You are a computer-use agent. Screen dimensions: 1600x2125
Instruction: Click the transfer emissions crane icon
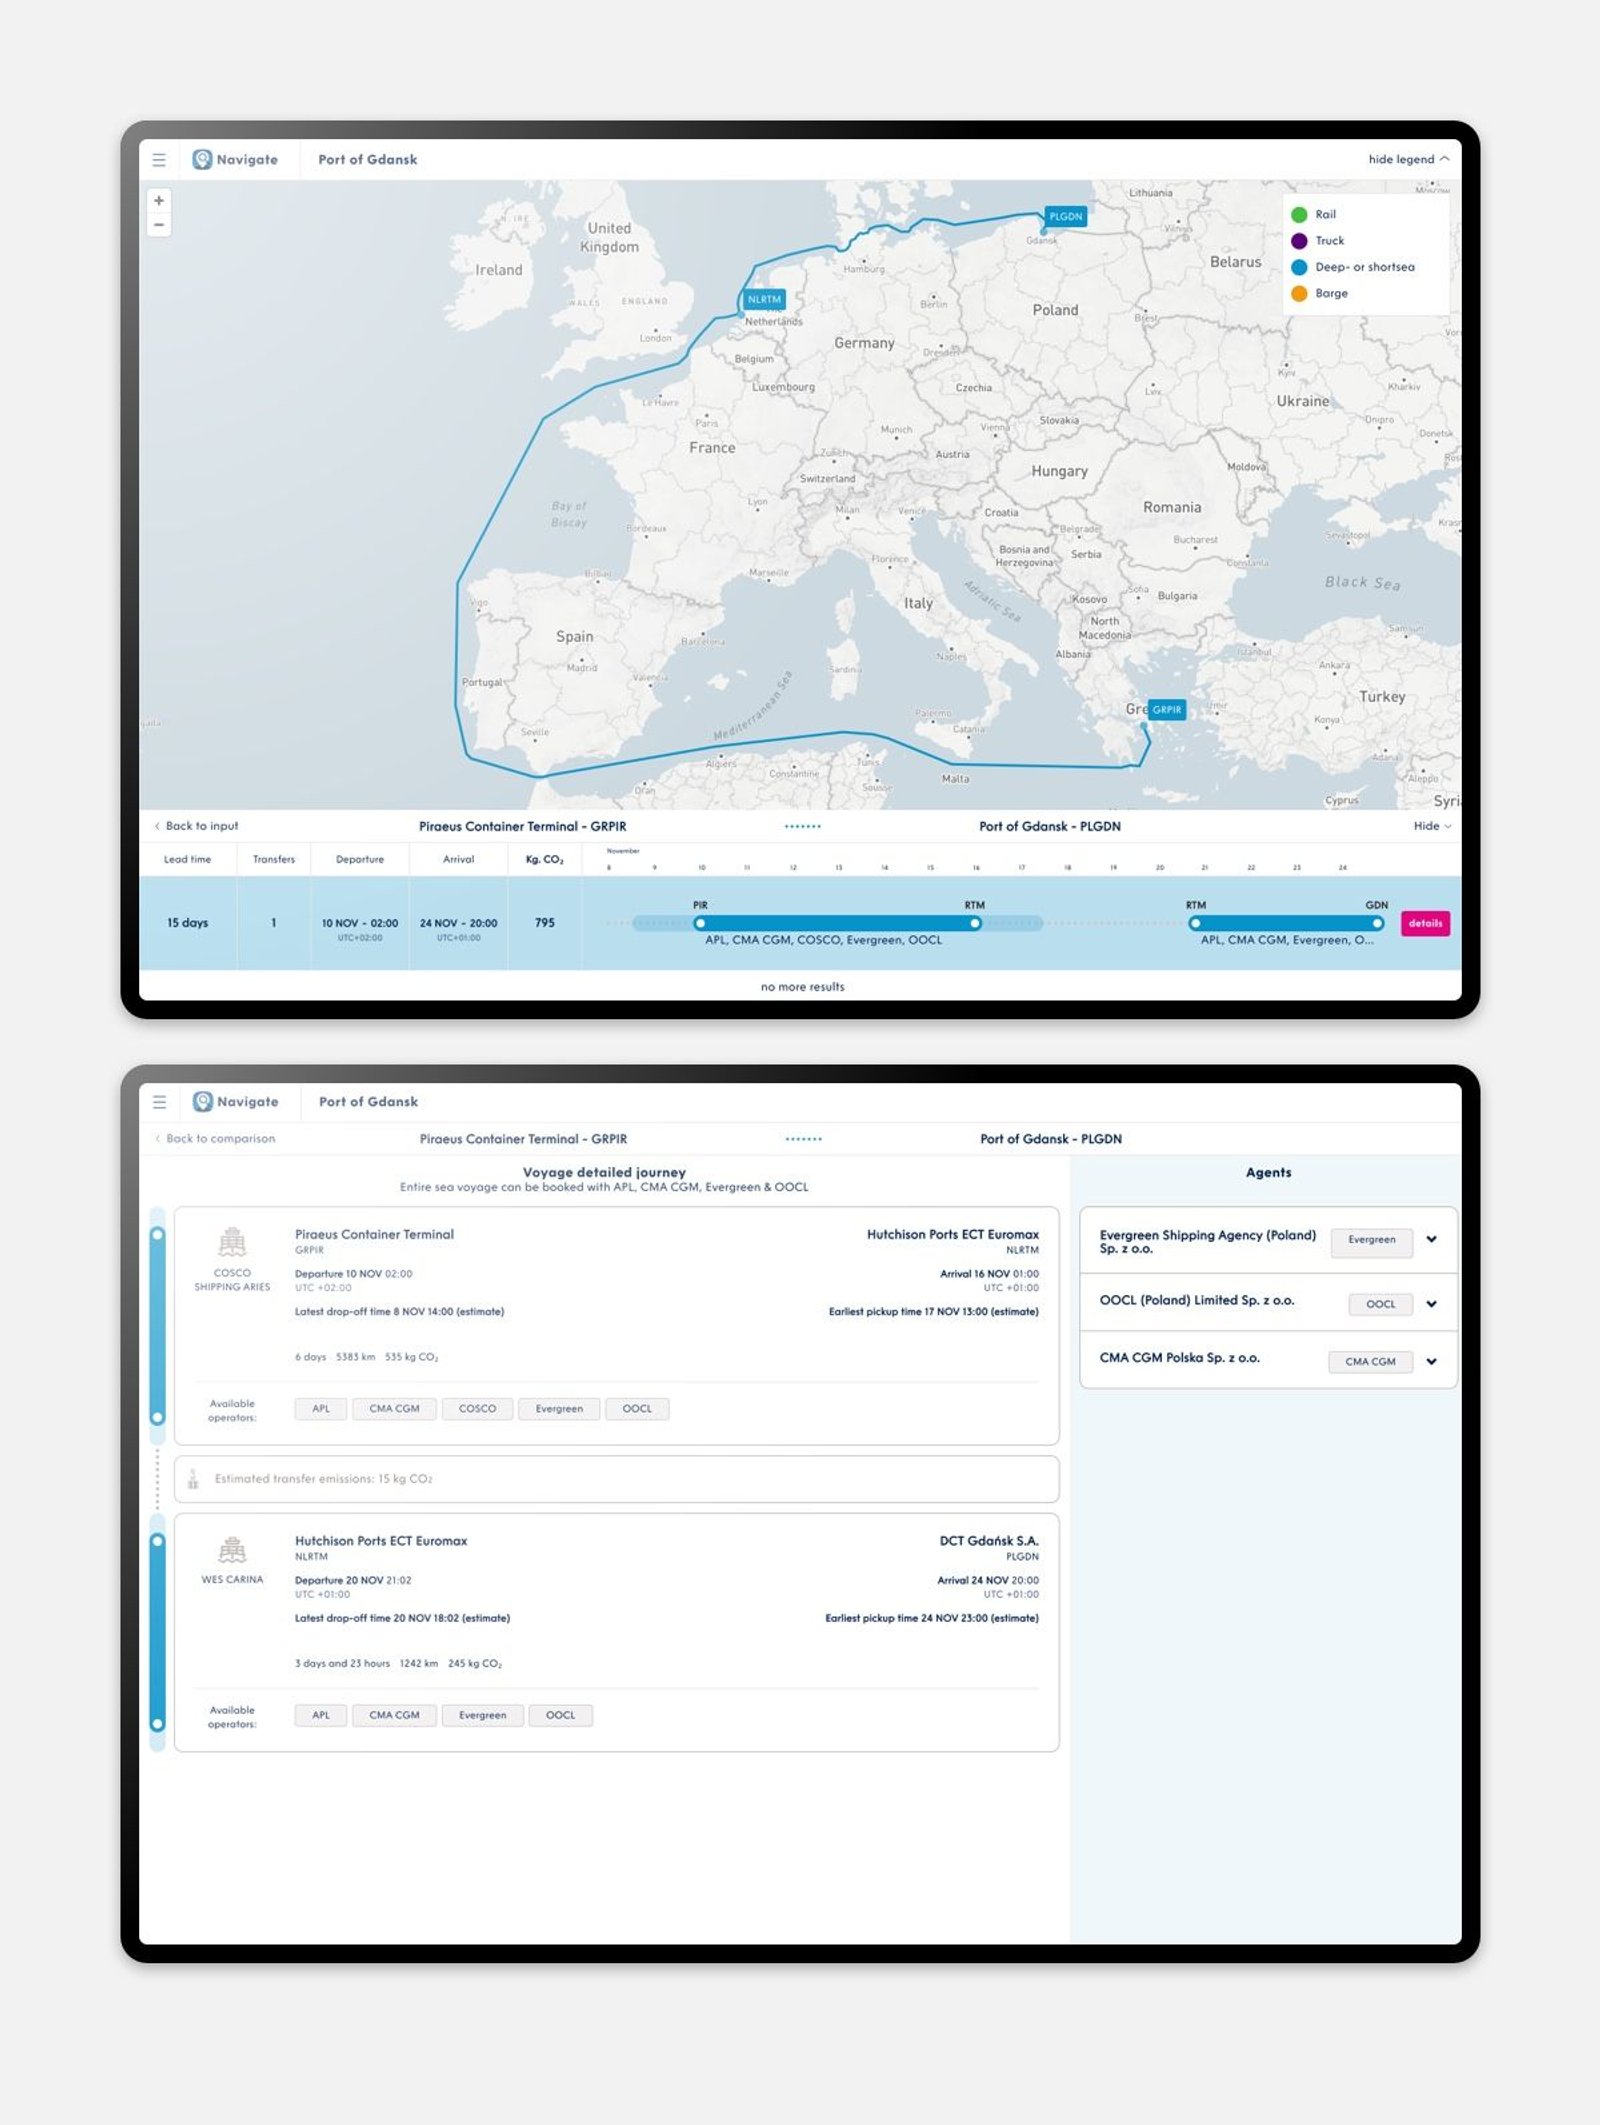pyautogui.click(x=193, y=1479)
